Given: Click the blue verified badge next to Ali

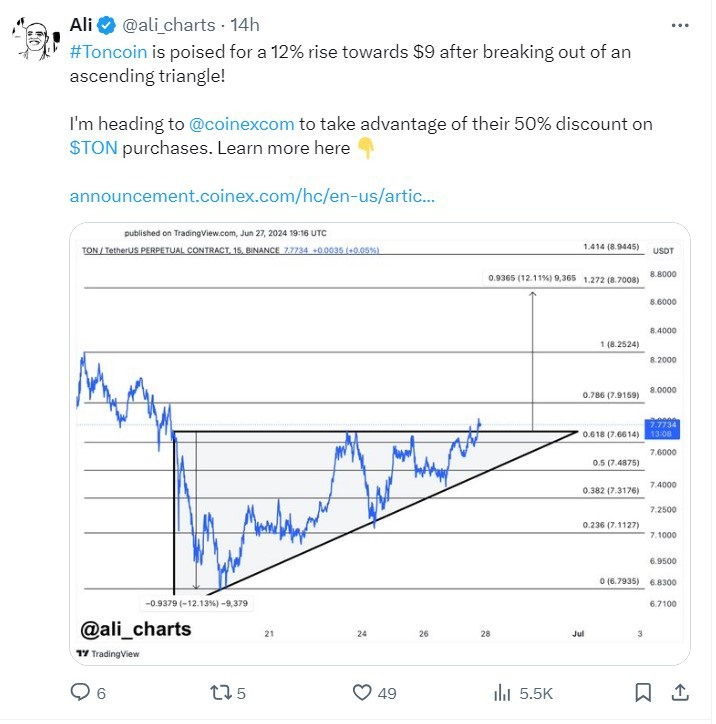Looking at the screenshot, I should 107,25.
